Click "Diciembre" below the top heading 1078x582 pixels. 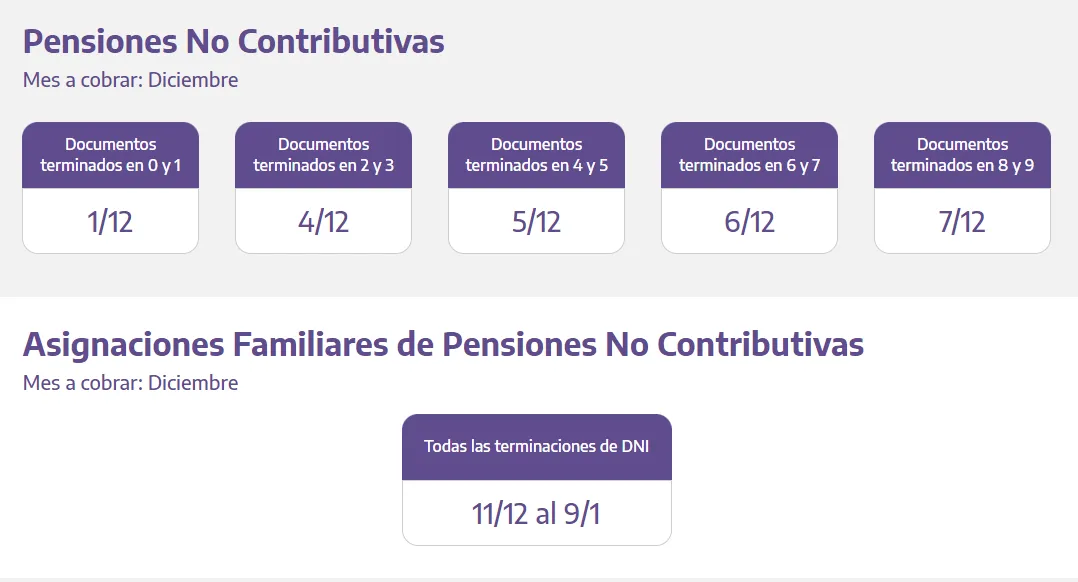click(x=193, y=80)
